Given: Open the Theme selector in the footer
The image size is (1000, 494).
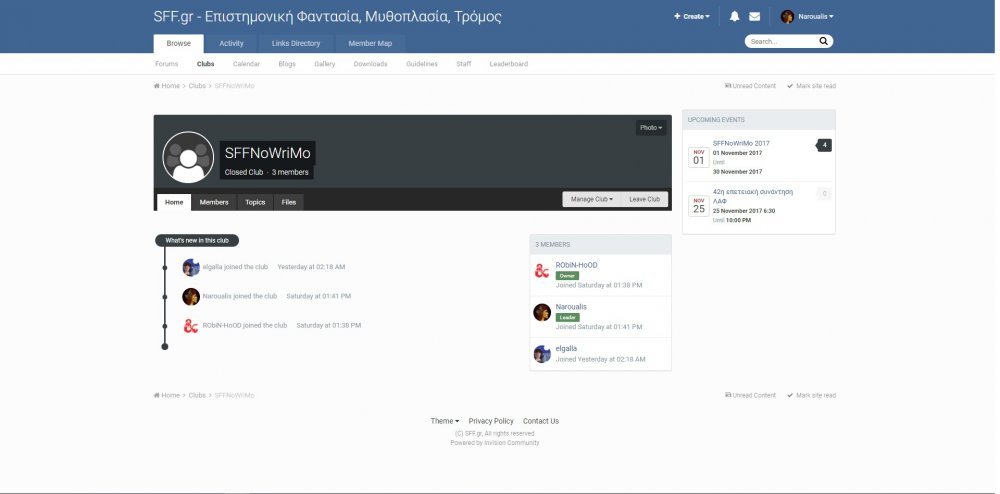Looking at the screenshot, I should (x=445, y=421).
